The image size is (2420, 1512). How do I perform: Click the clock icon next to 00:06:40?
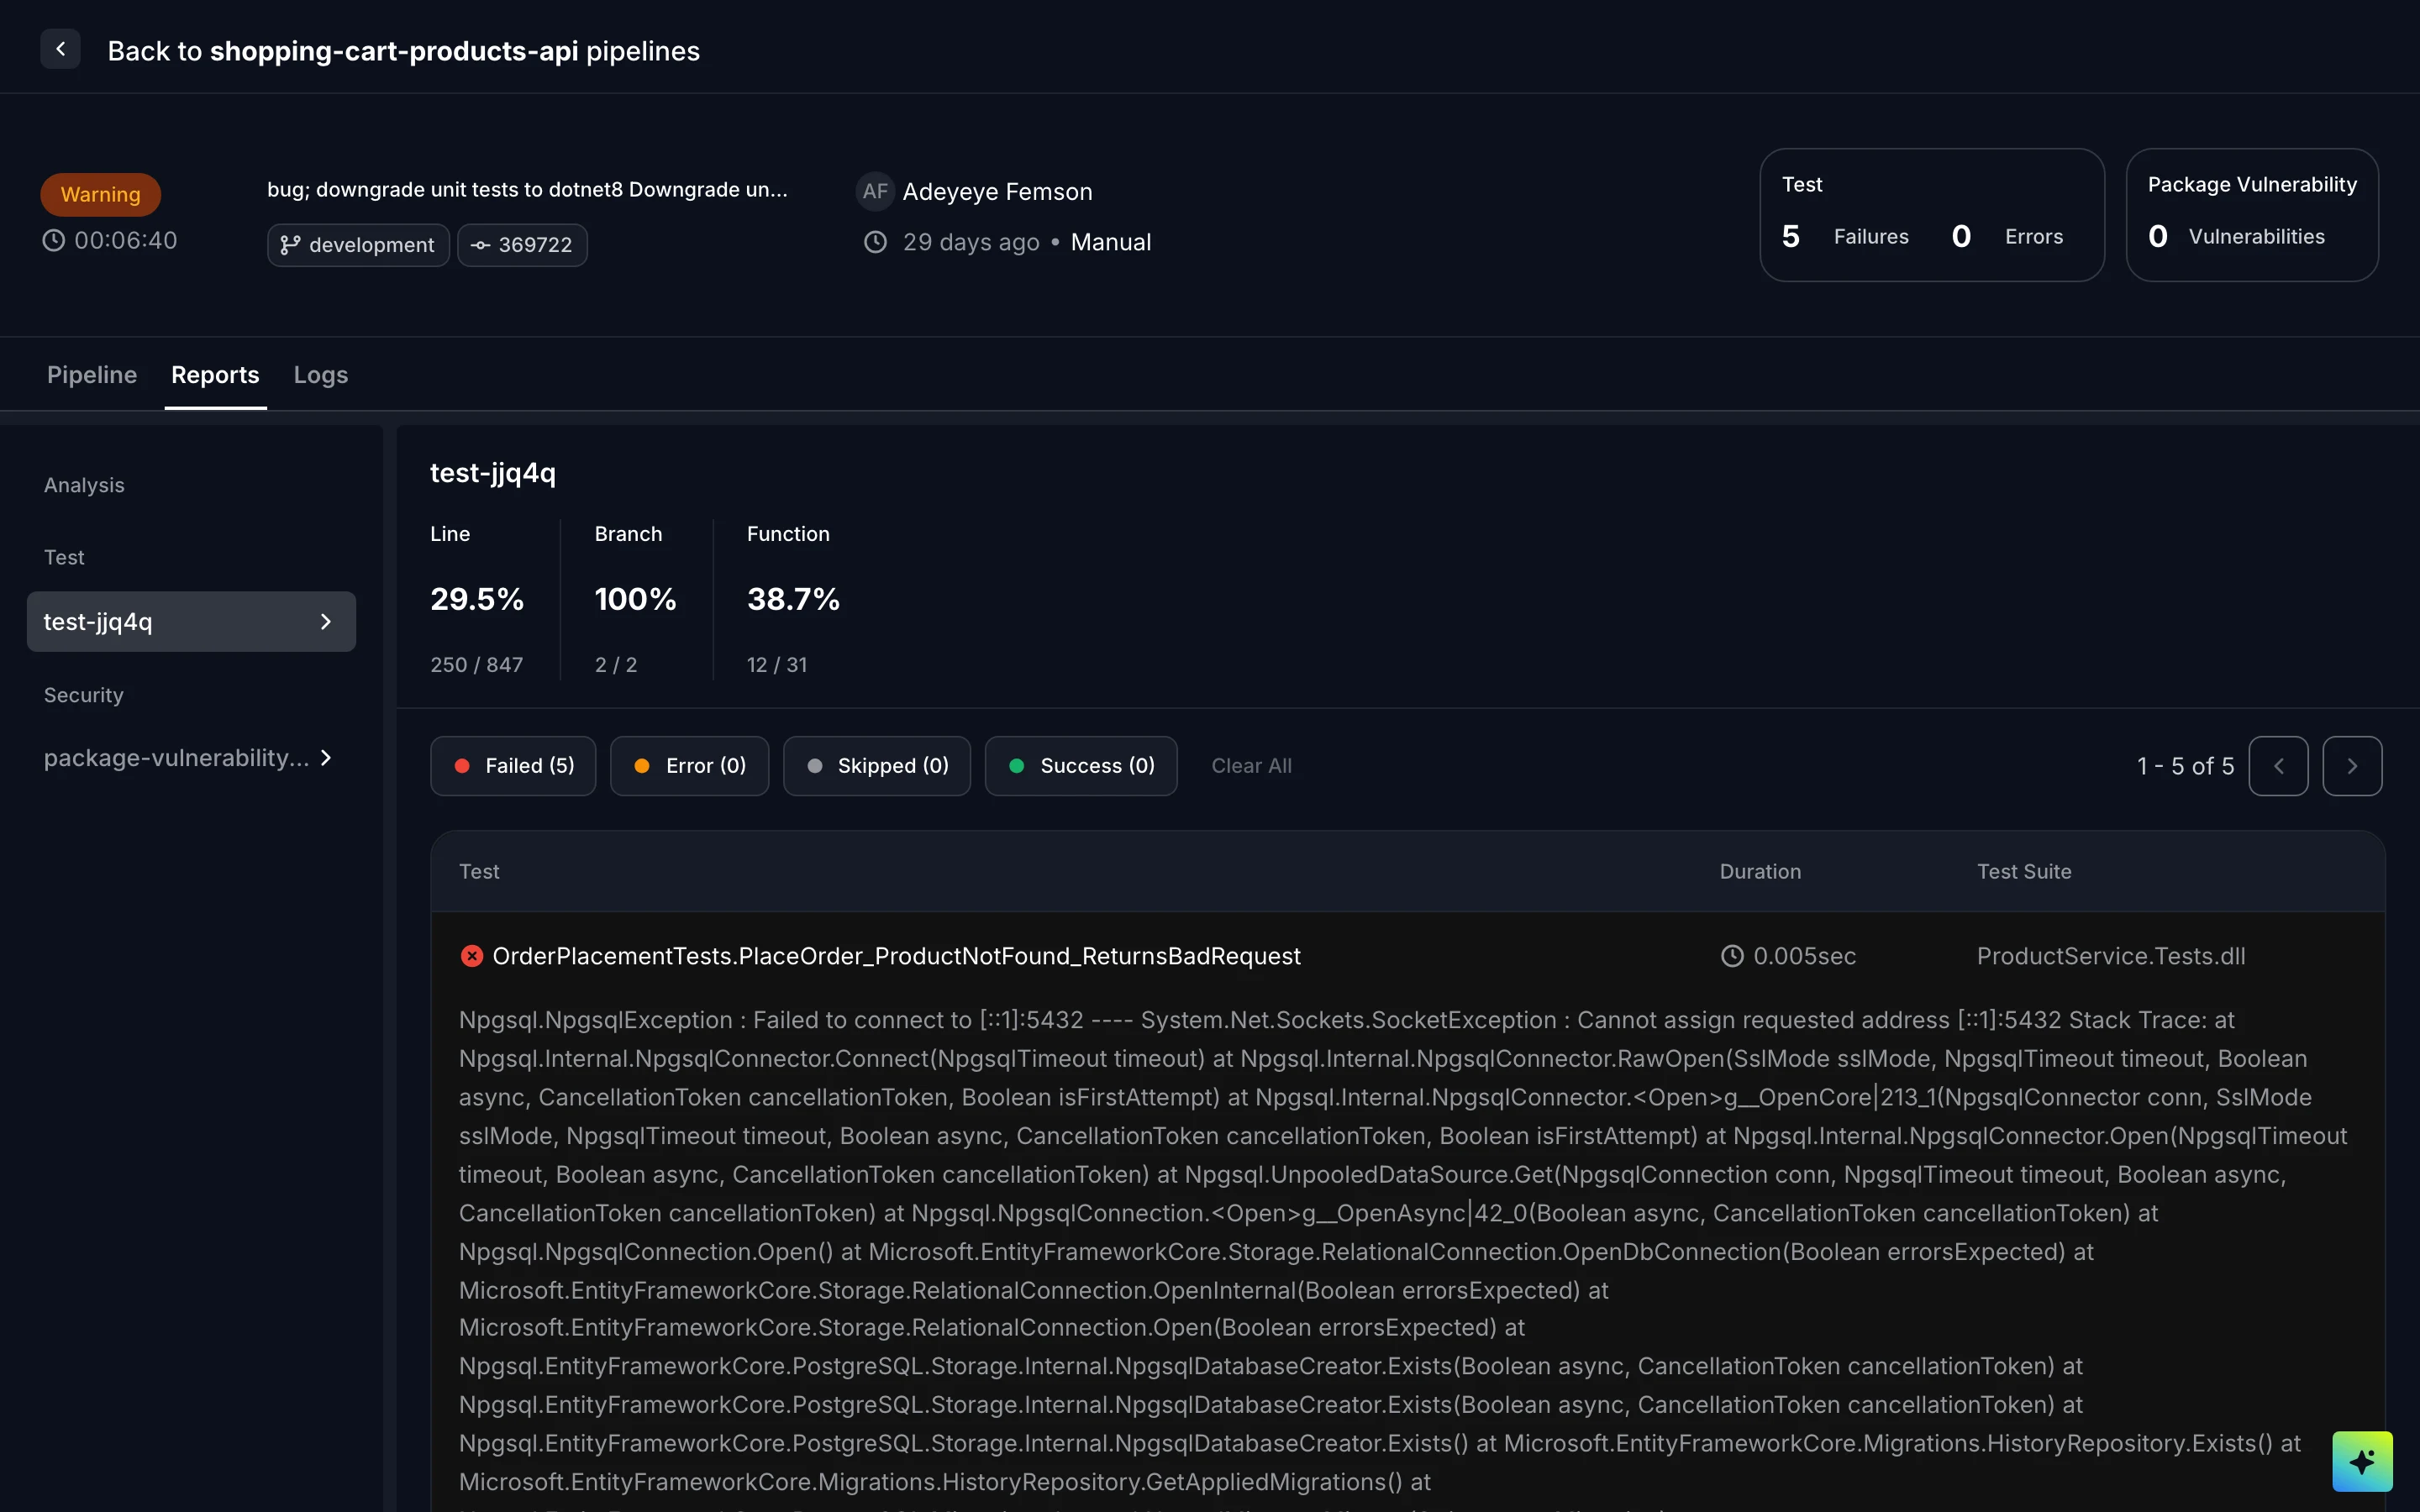53,240
